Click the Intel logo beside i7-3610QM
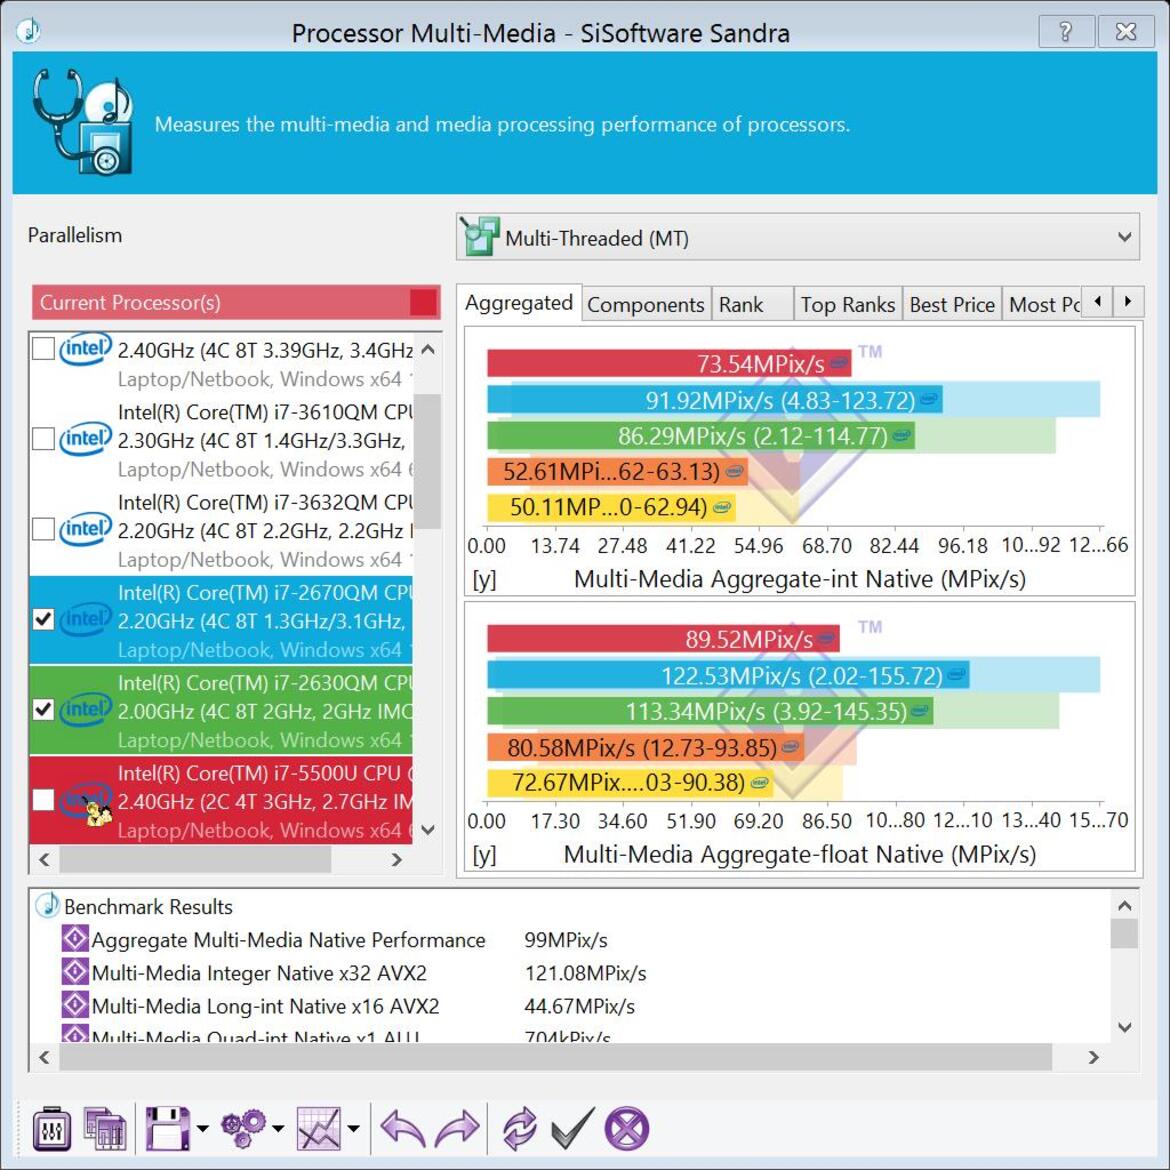Screen dimensions: 1170x1170 (x=86, y=439)
